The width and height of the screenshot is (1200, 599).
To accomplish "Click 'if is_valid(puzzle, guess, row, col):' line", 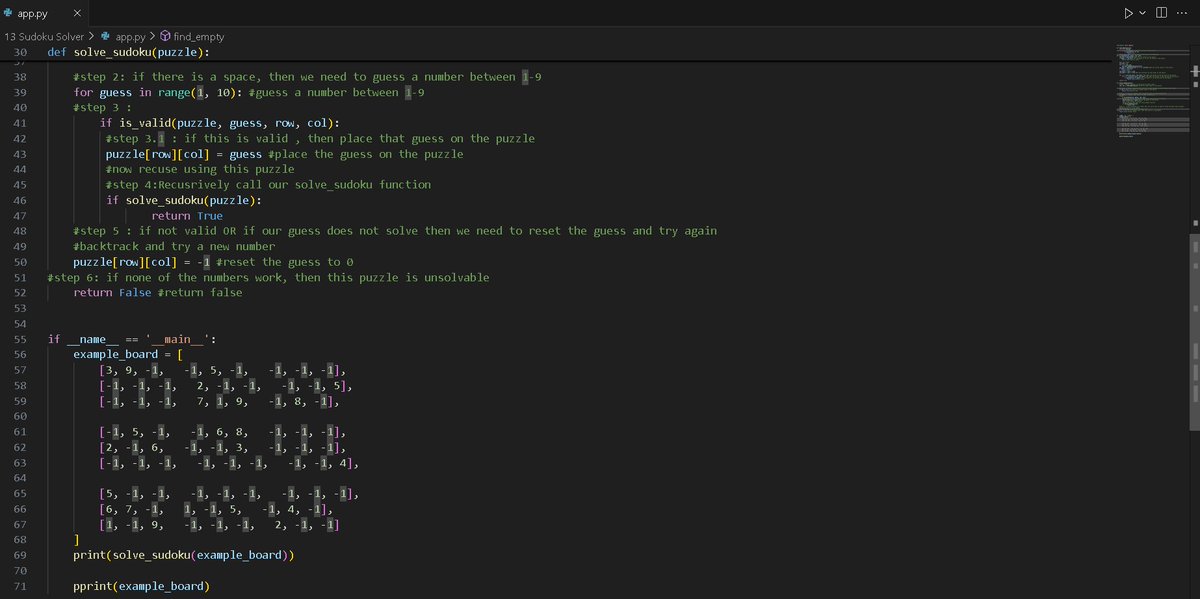I will (220, 123).
